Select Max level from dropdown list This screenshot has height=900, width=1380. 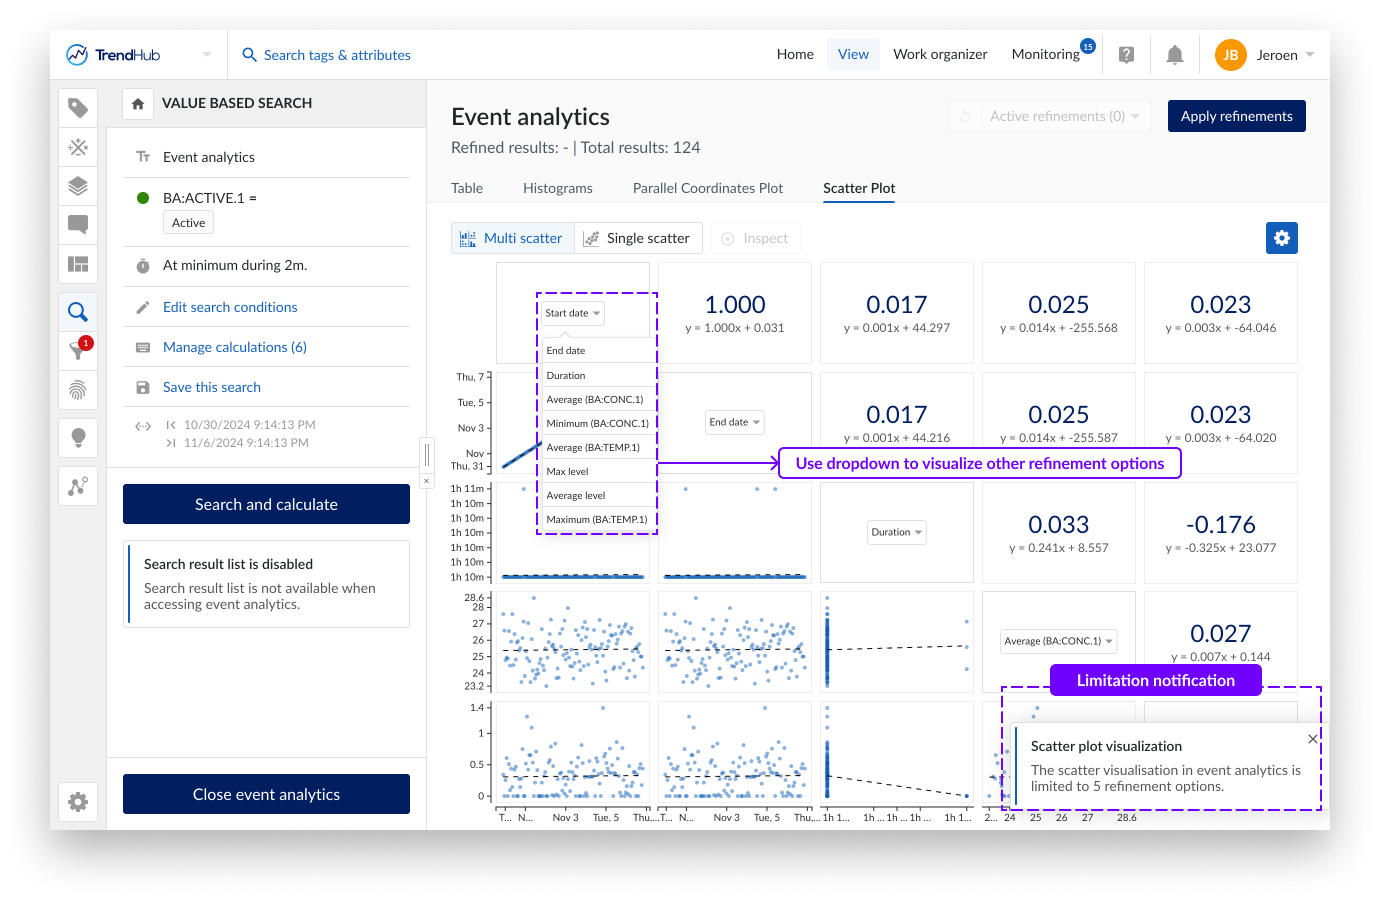pos(568,471)
